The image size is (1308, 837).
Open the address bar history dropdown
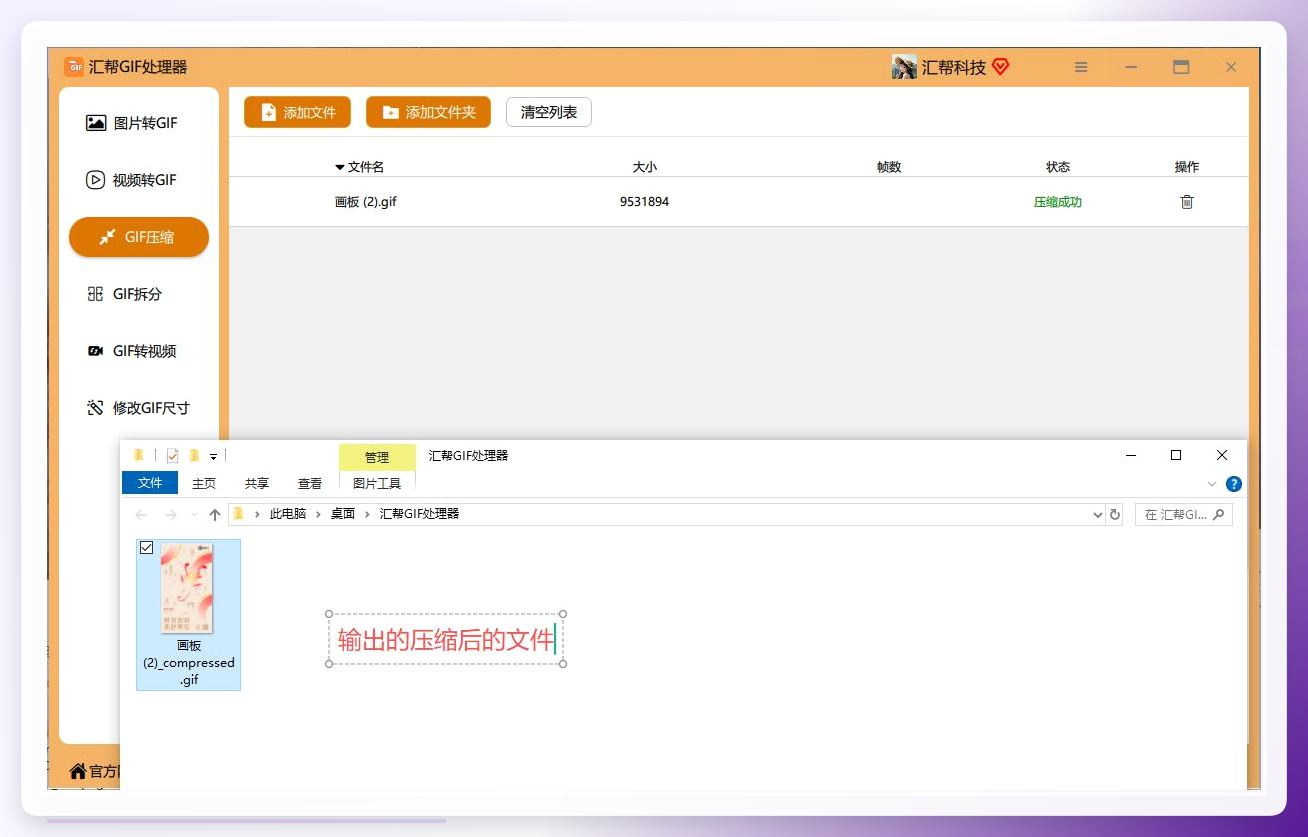1098,515
